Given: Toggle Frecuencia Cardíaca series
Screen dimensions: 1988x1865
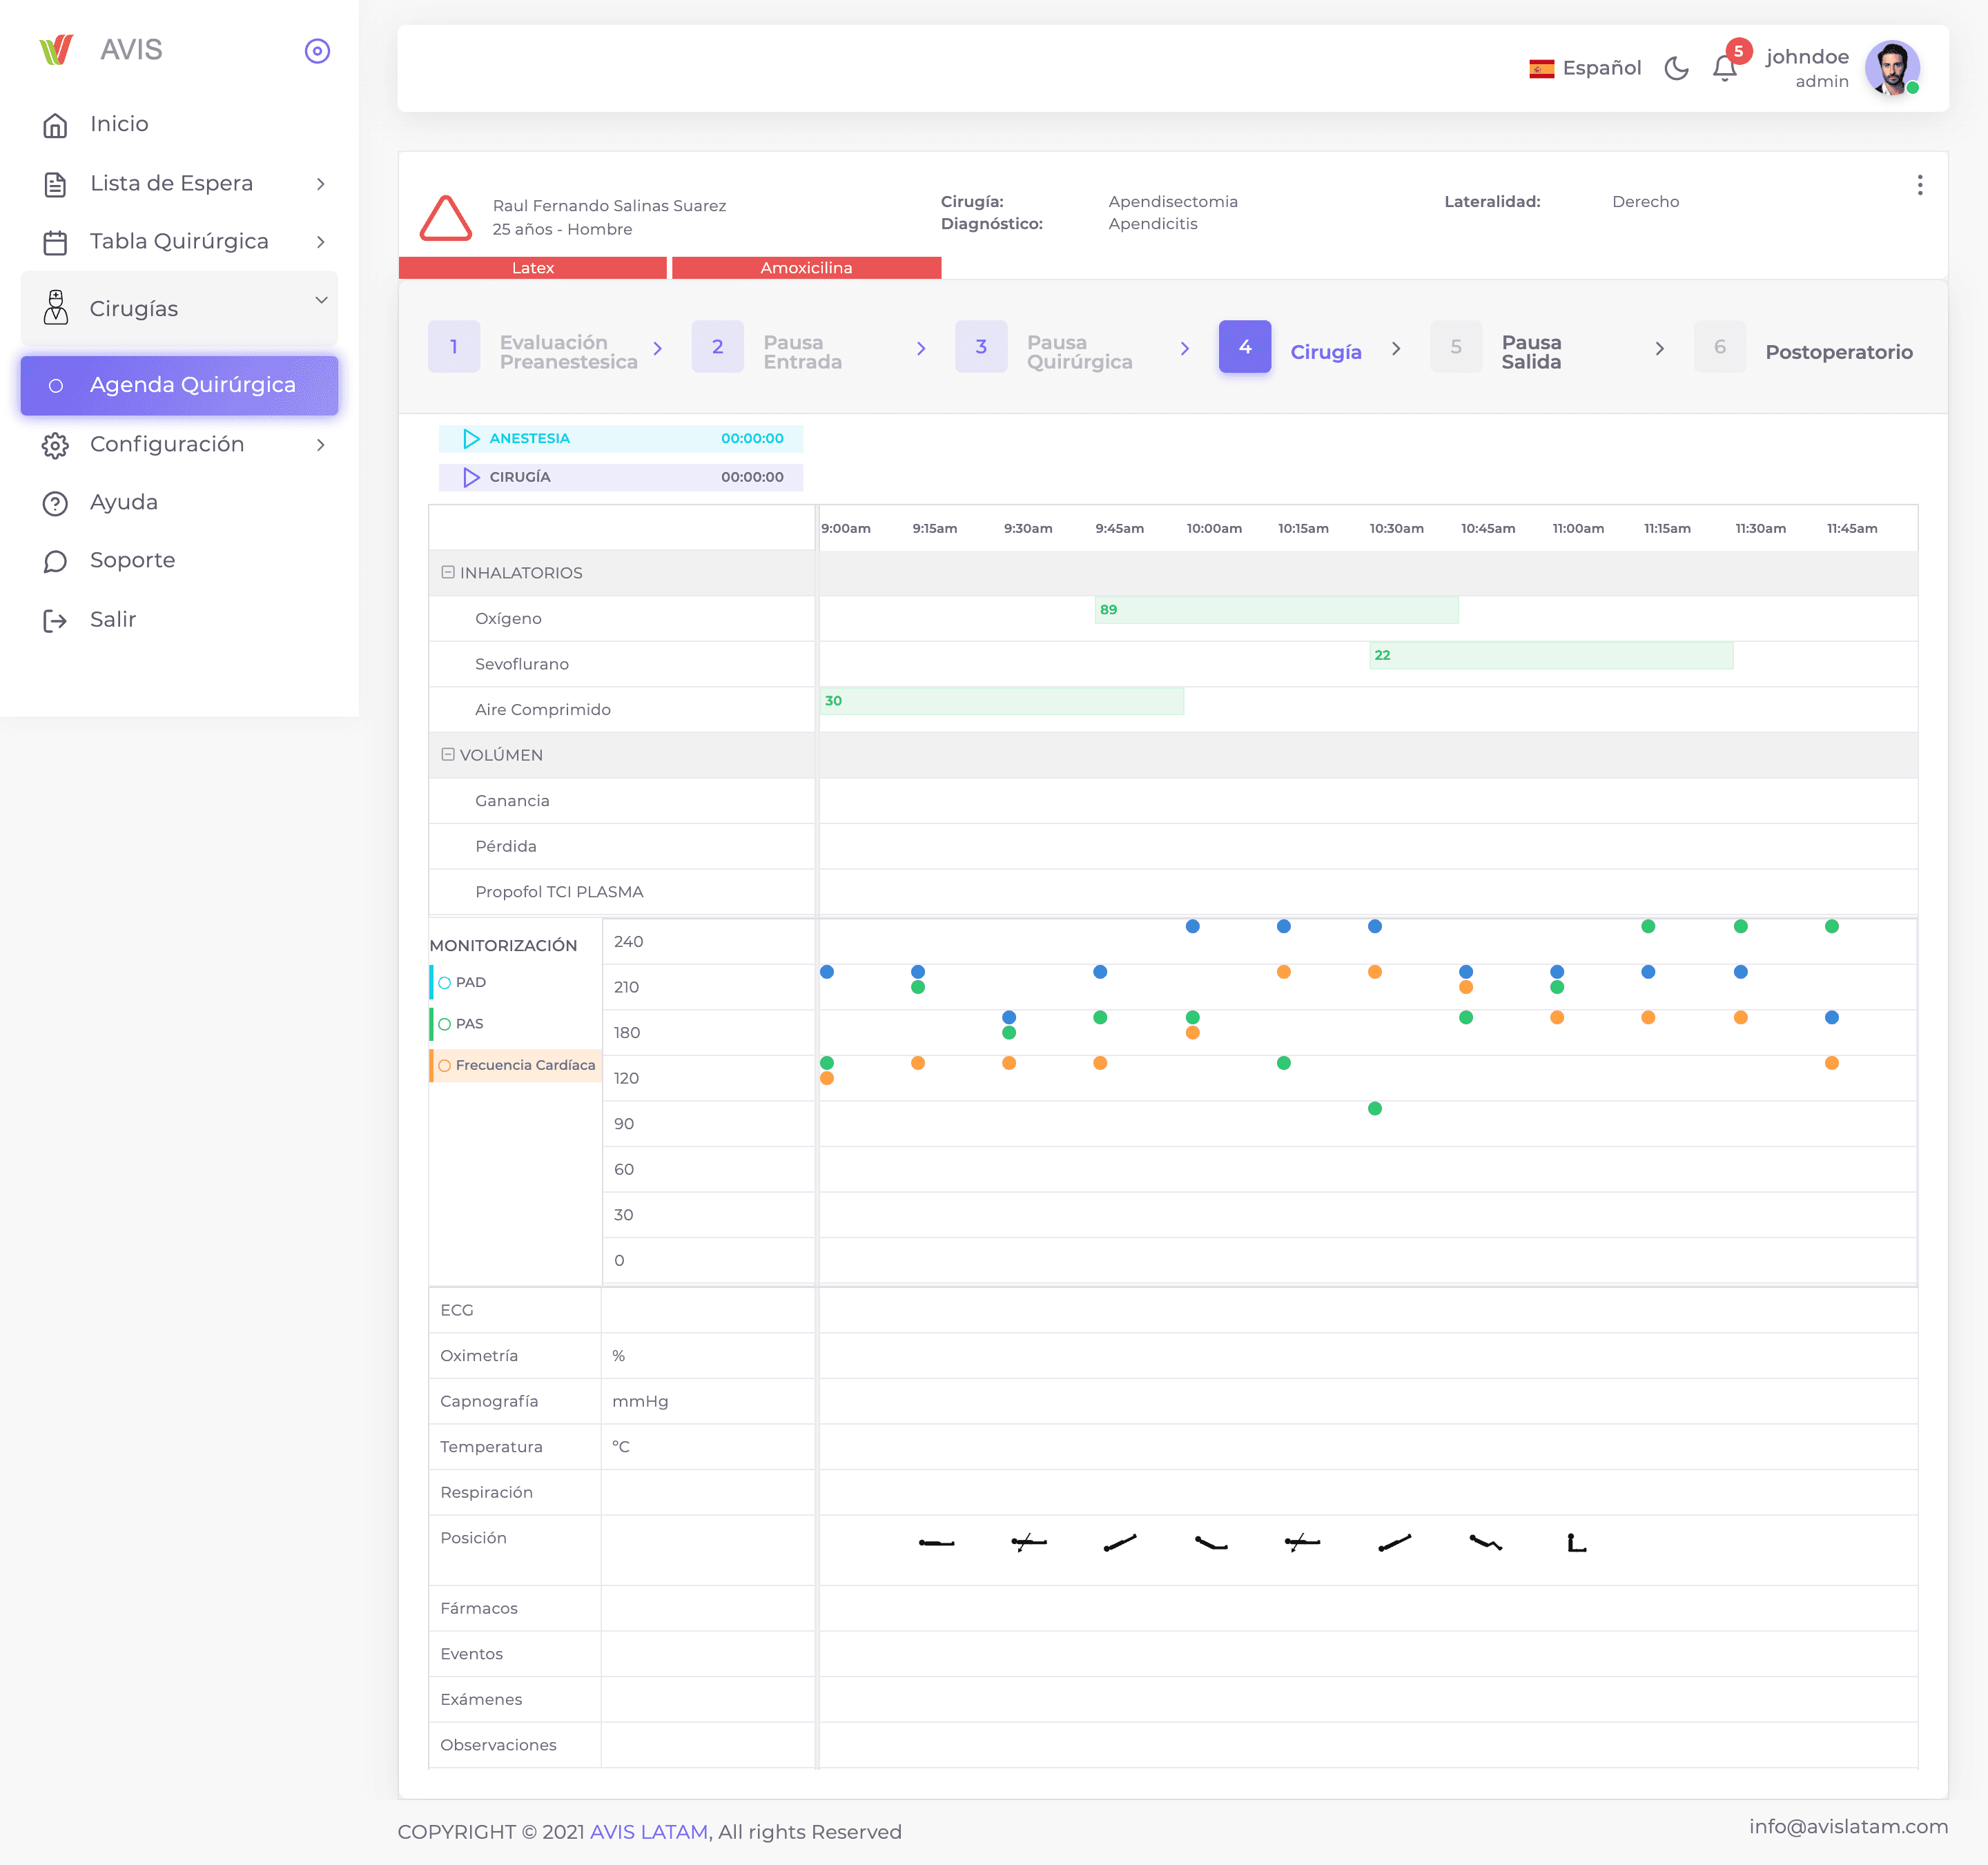Looking at the screenshot, I should coord(516,1065).
